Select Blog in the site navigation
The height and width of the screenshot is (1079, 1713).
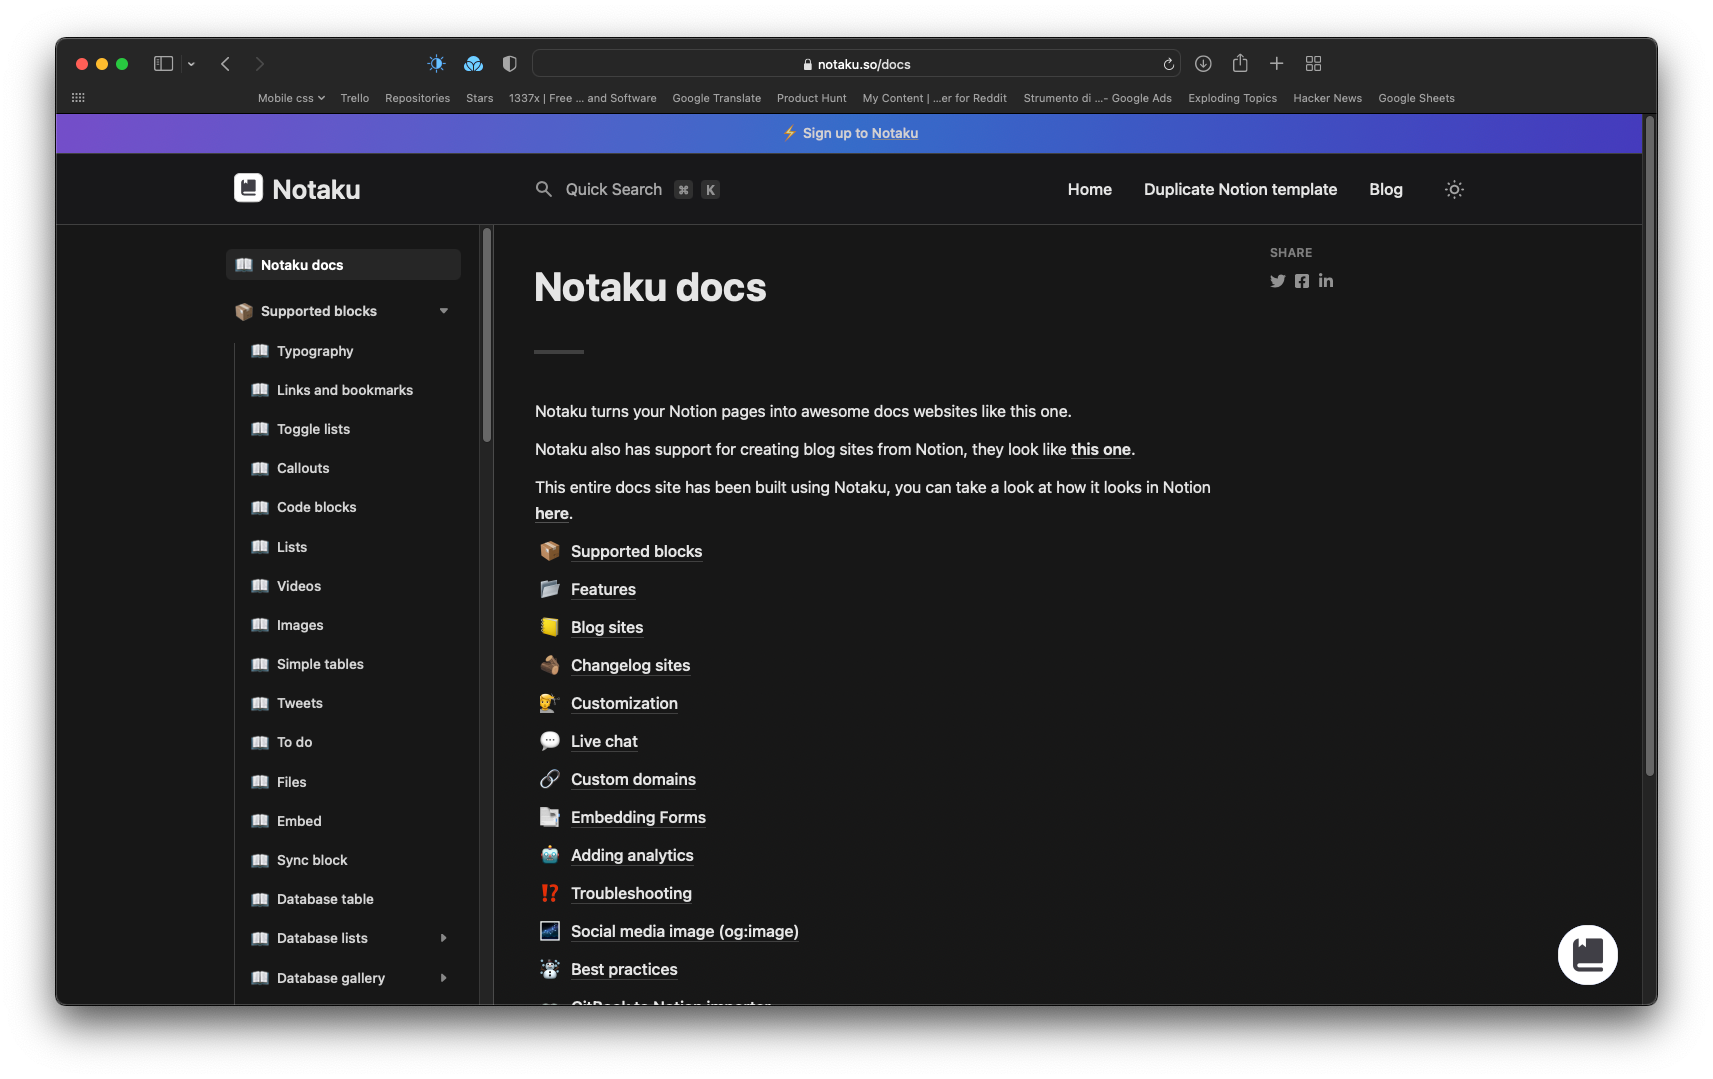pos(1385,189)
